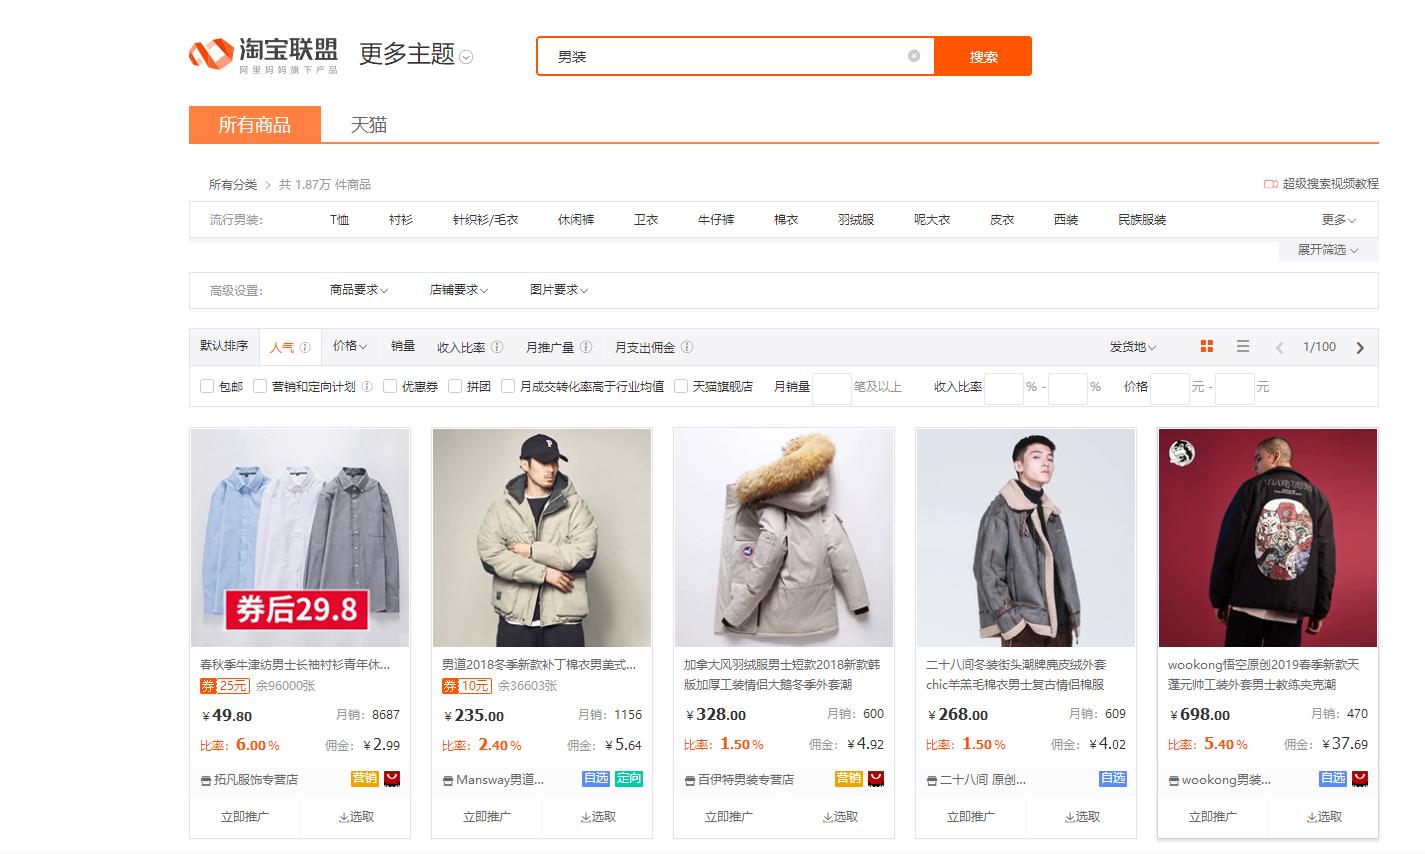Click the wookong jacket product thumbnail
Image resolution: width=1425 pixels, height=854 pixels.
click(1267, 537)
